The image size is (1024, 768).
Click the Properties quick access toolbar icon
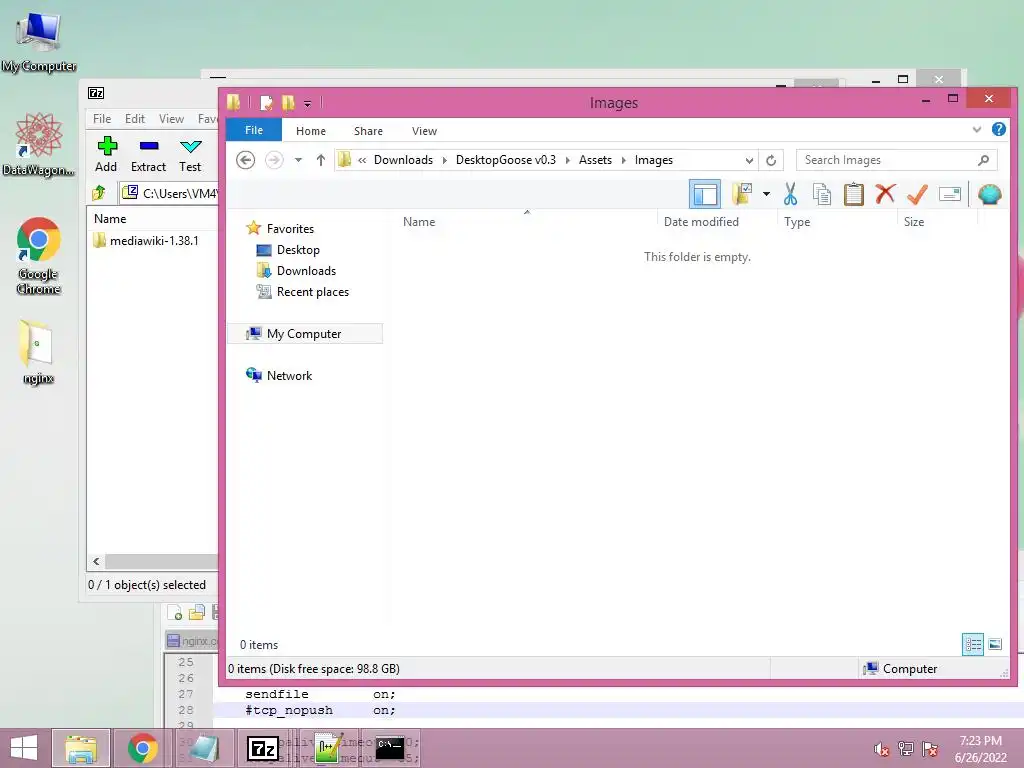pyautogui.click(x=266, y=103)
